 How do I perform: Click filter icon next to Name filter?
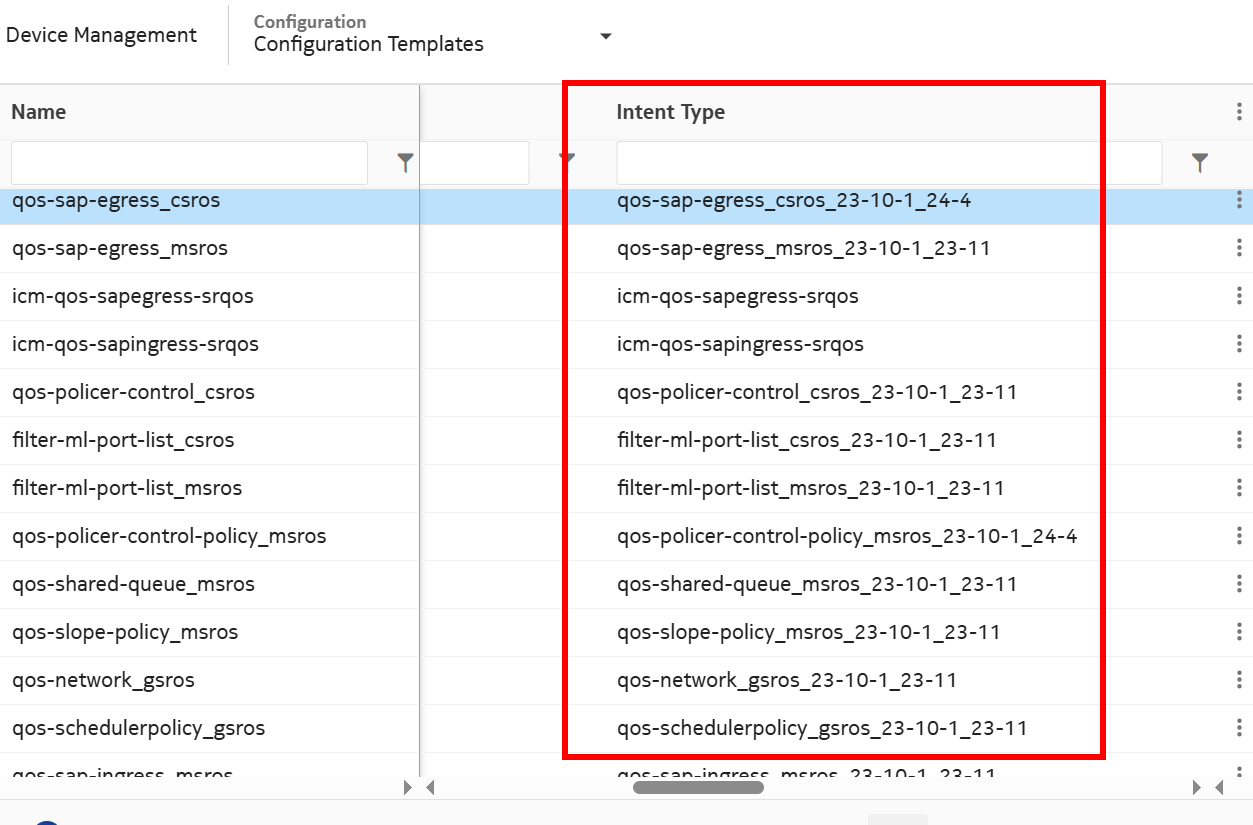(x=405, y=162)
